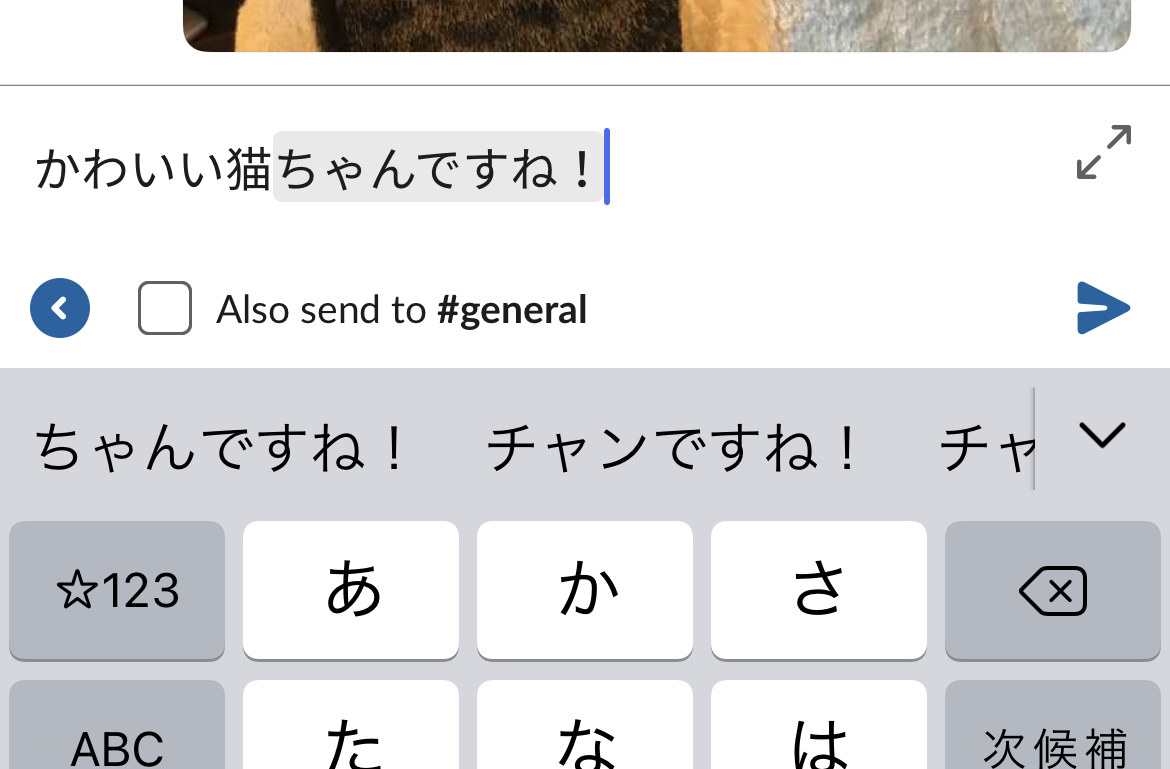
Task: Tap the あ key
Action: (351, 590)
